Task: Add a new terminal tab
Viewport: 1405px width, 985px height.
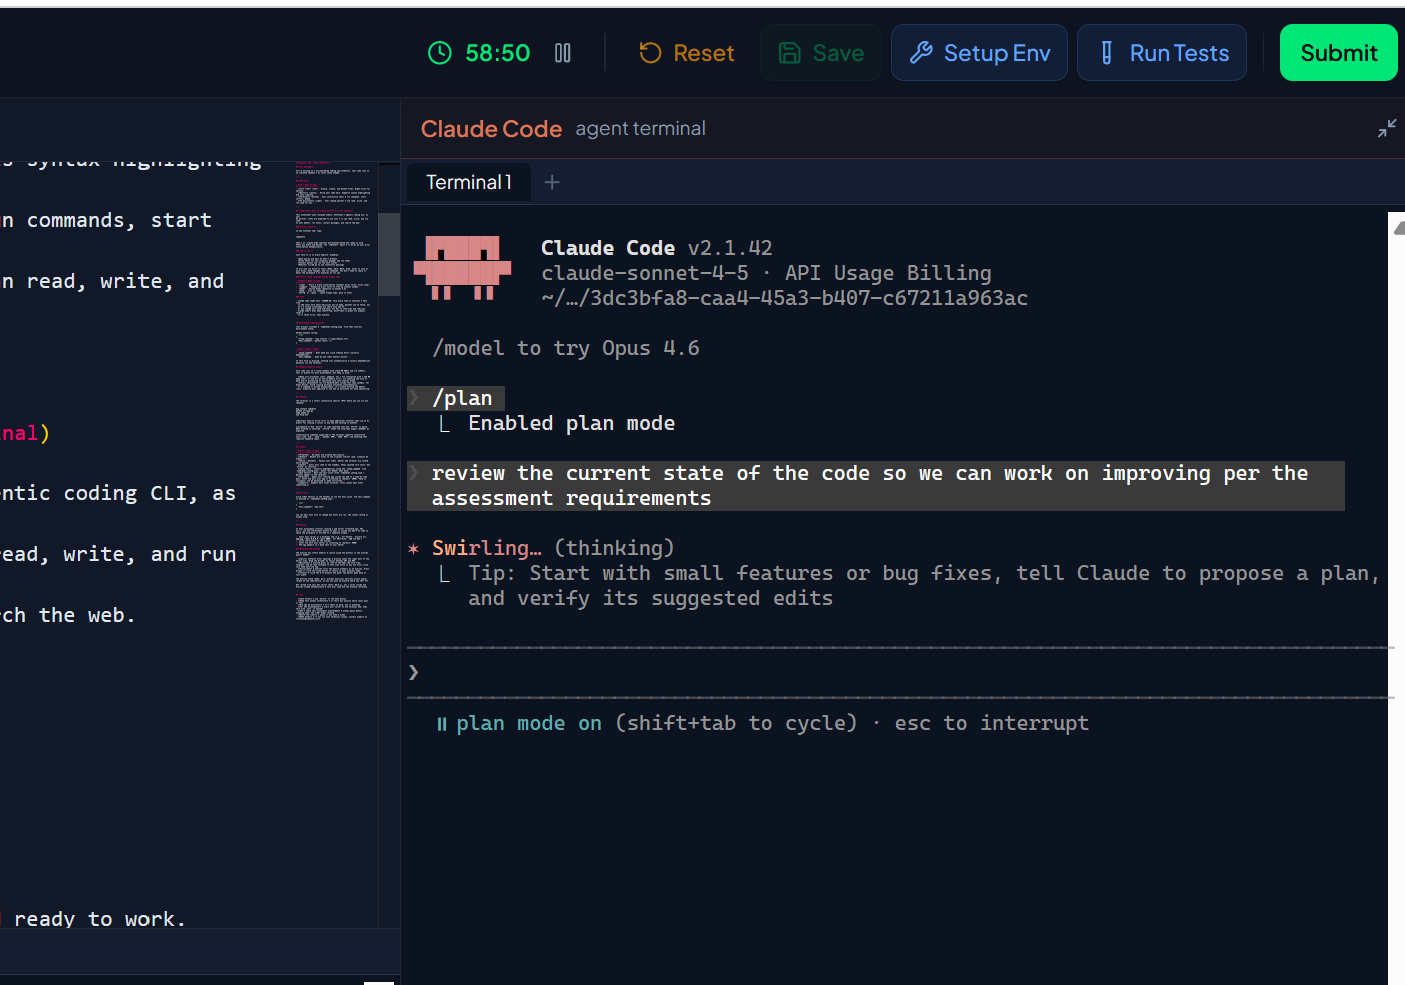Action: coord(552,182)
